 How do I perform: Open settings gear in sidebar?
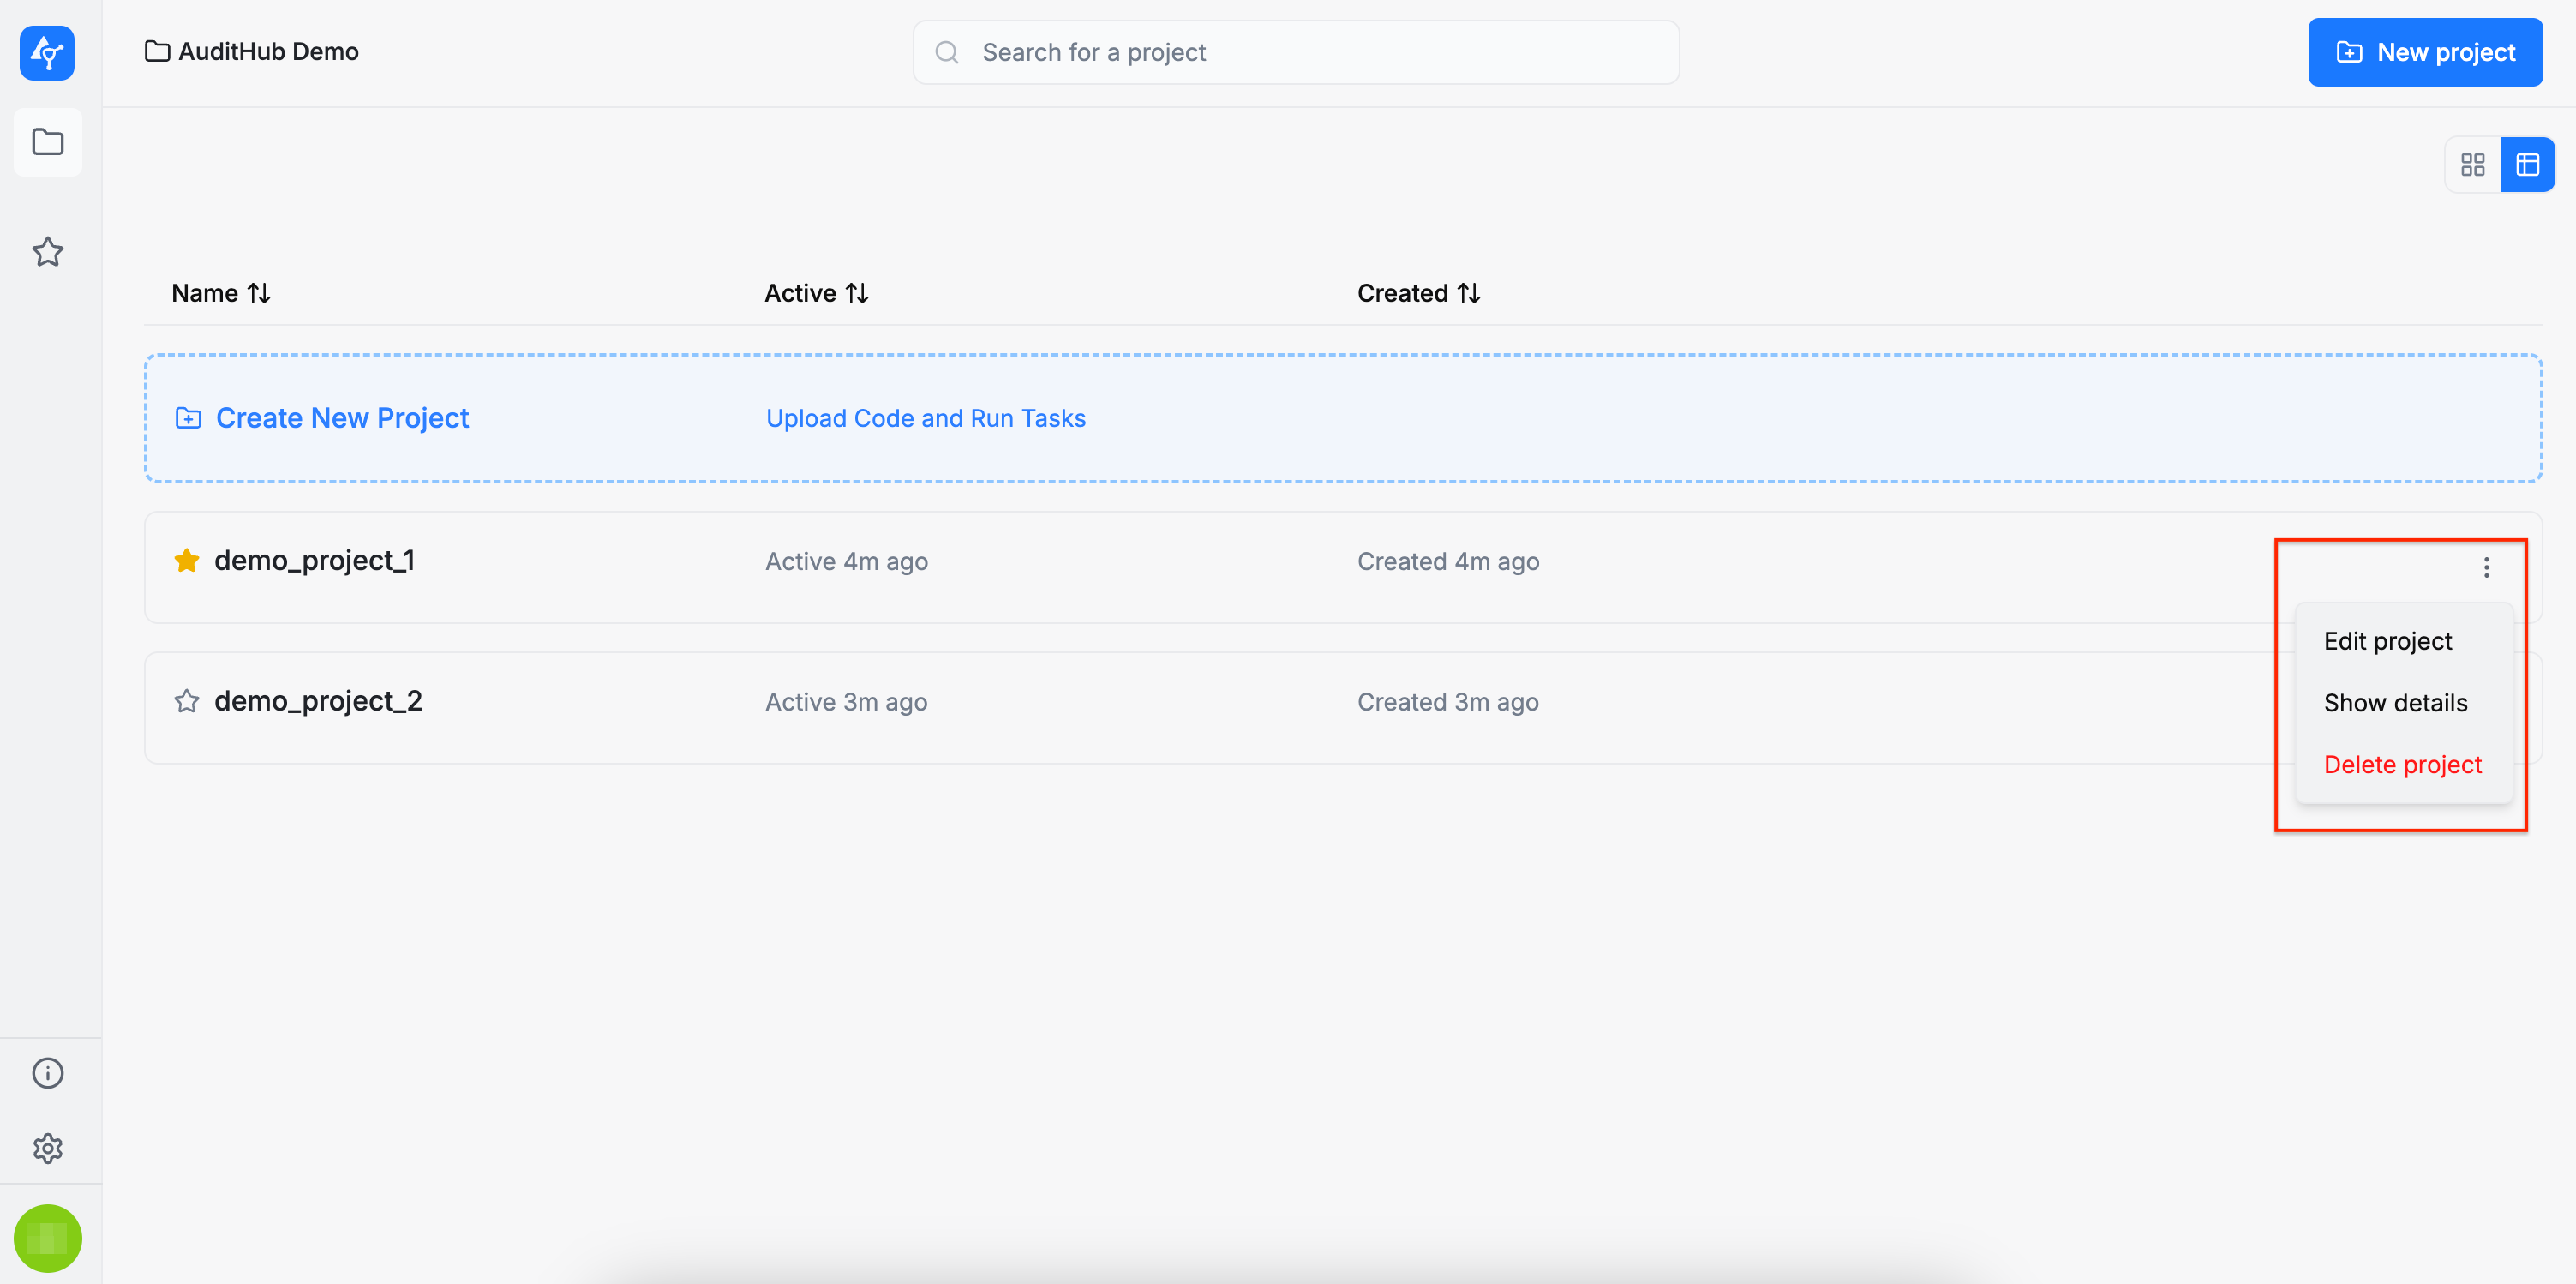pos(47,1148)
